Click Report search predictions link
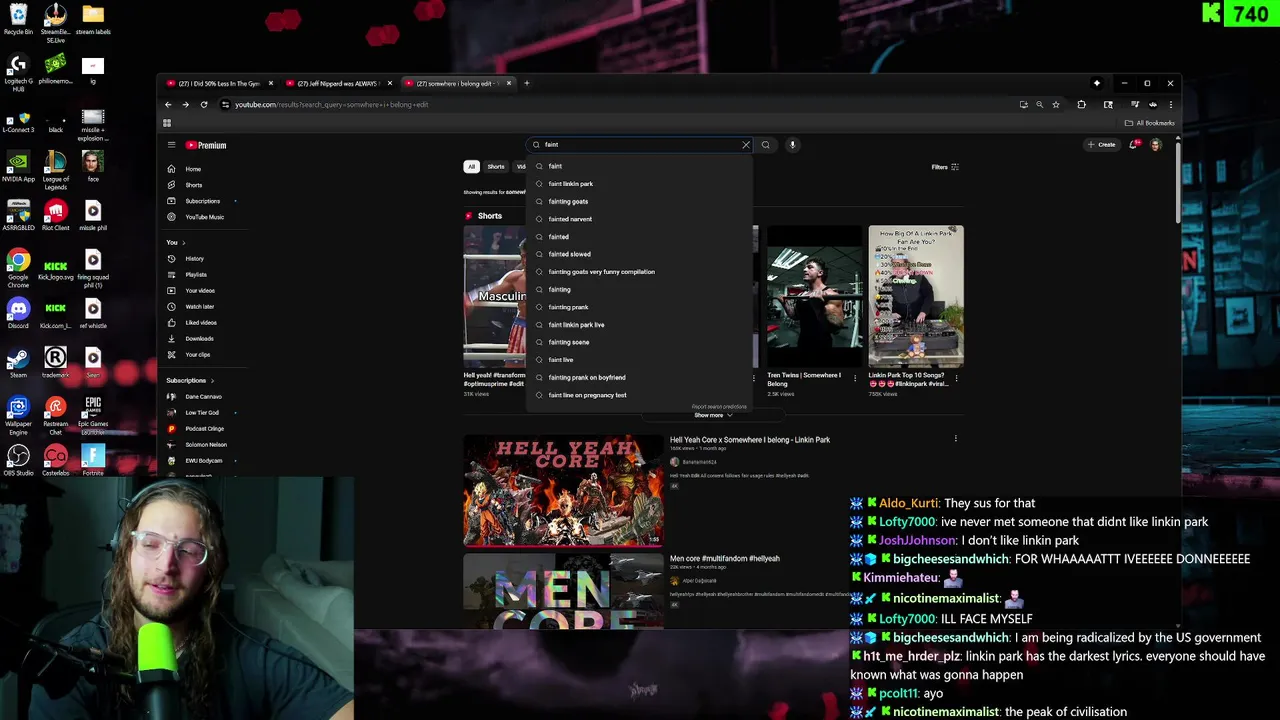1280x720 pixels. point(719,407)
